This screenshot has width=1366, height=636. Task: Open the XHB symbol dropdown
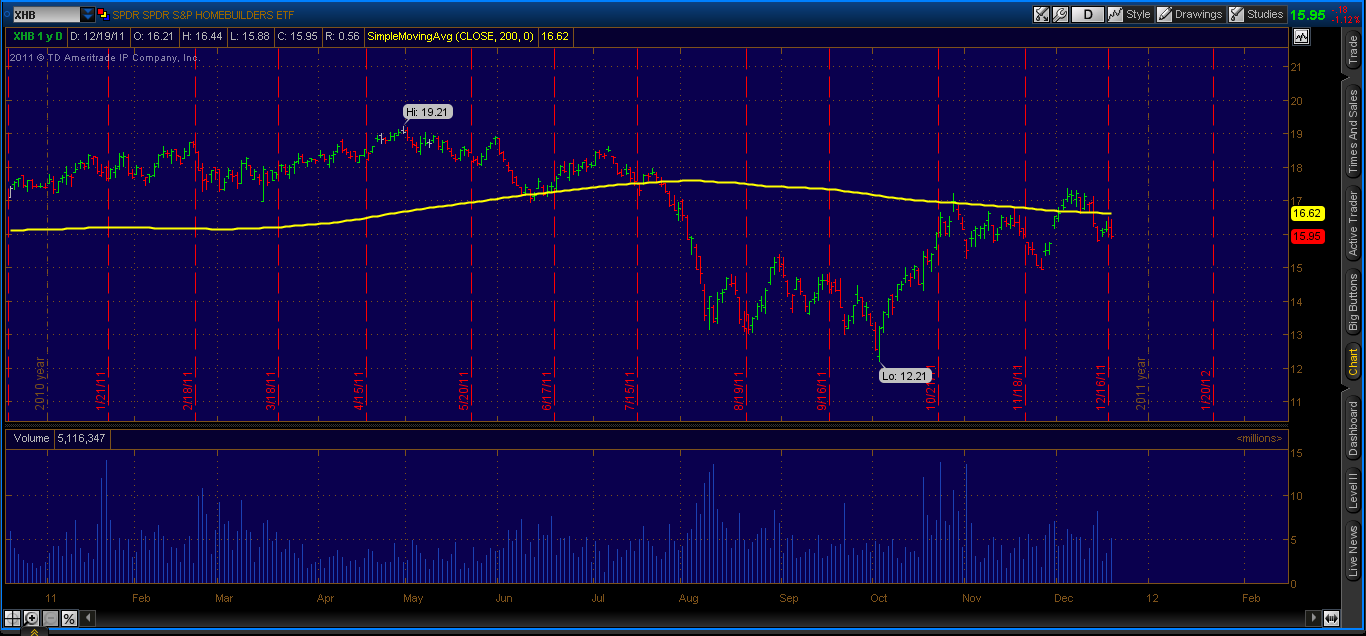[x=88, y=14]
